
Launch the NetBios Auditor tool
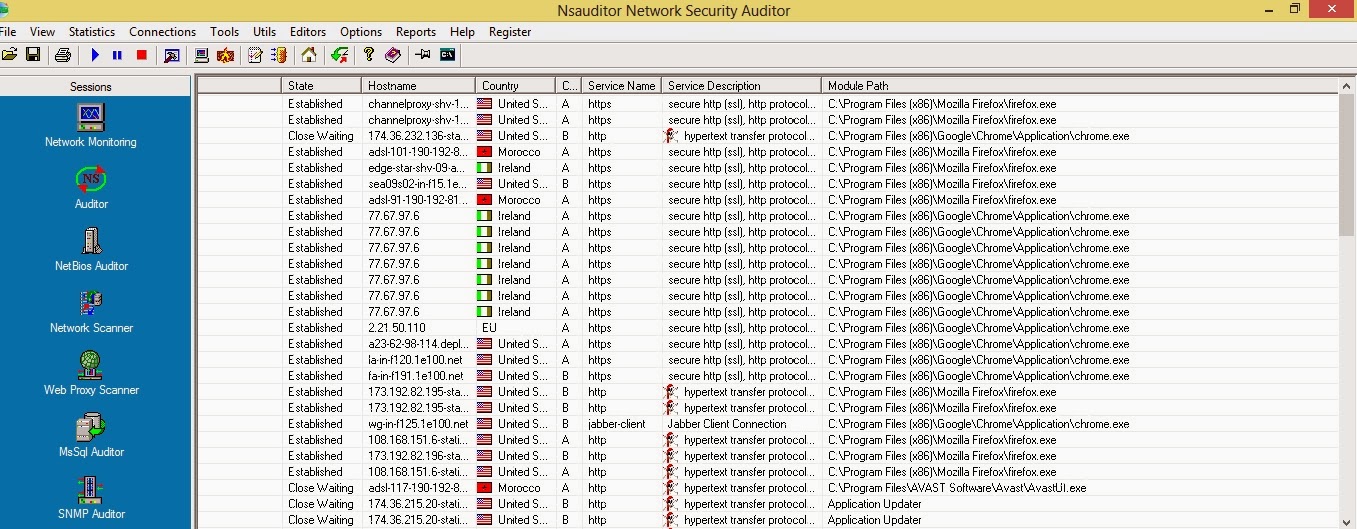(91, 248)
